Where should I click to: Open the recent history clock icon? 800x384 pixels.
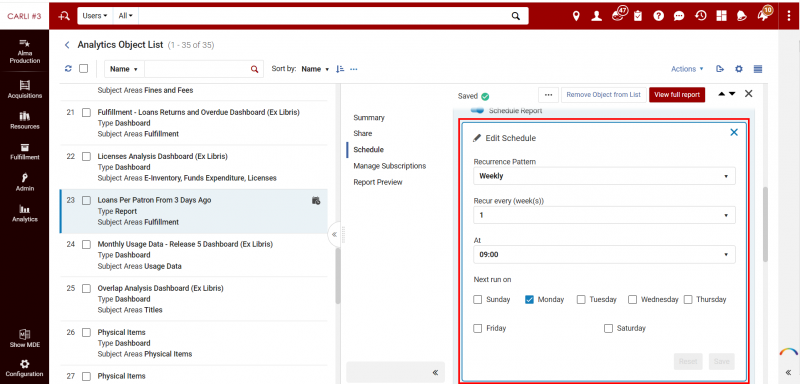tap(701, 16)
